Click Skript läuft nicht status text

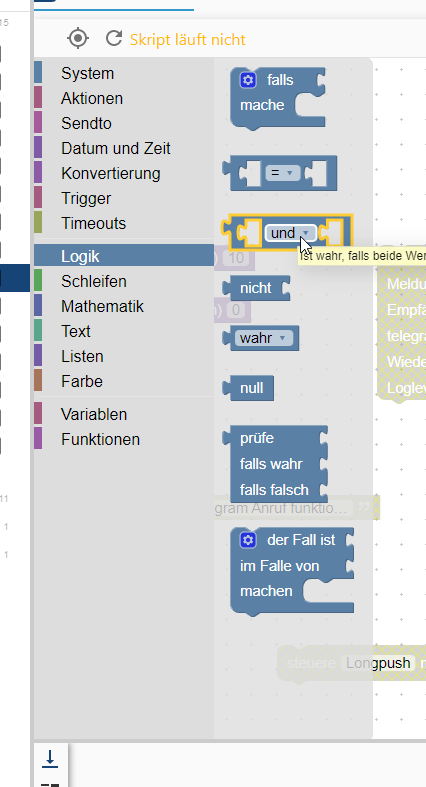(x=188, y=39)
